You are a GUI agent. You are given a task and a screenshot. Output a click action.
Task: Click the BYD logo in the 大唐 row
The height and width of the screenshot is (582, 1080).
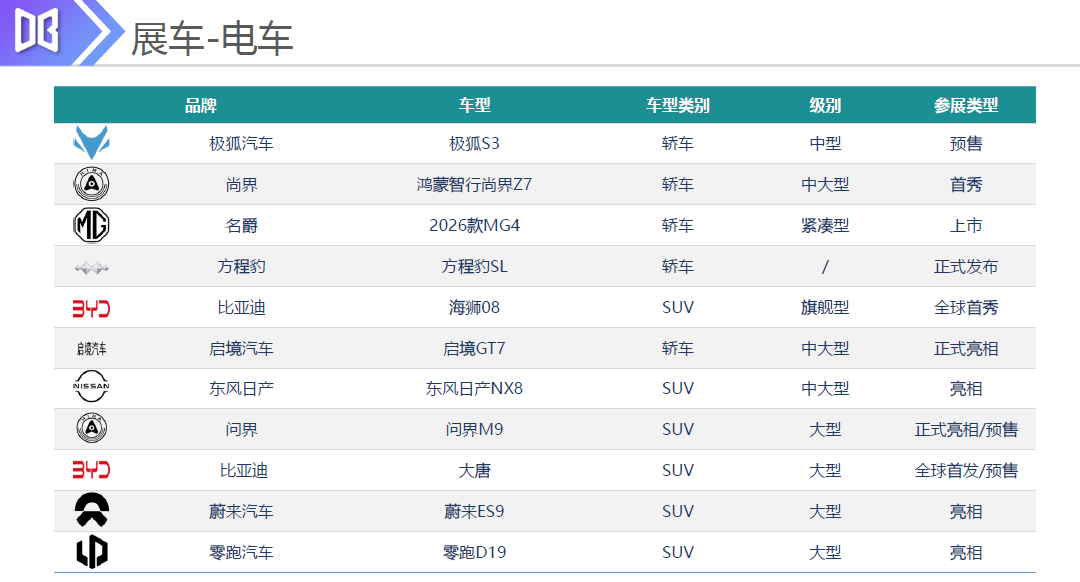pos(91,470)
